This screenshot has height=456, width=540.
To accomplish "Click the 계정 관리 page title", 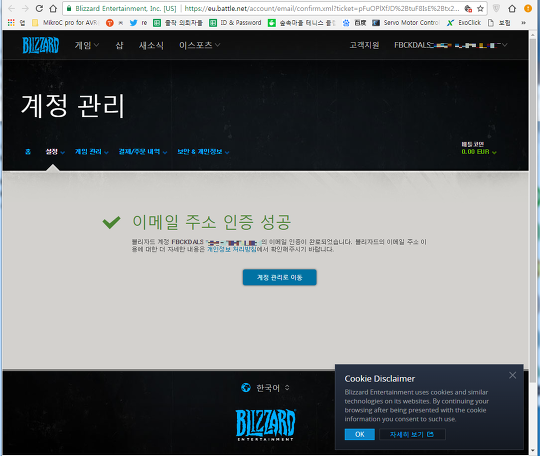I will [72, 106].
